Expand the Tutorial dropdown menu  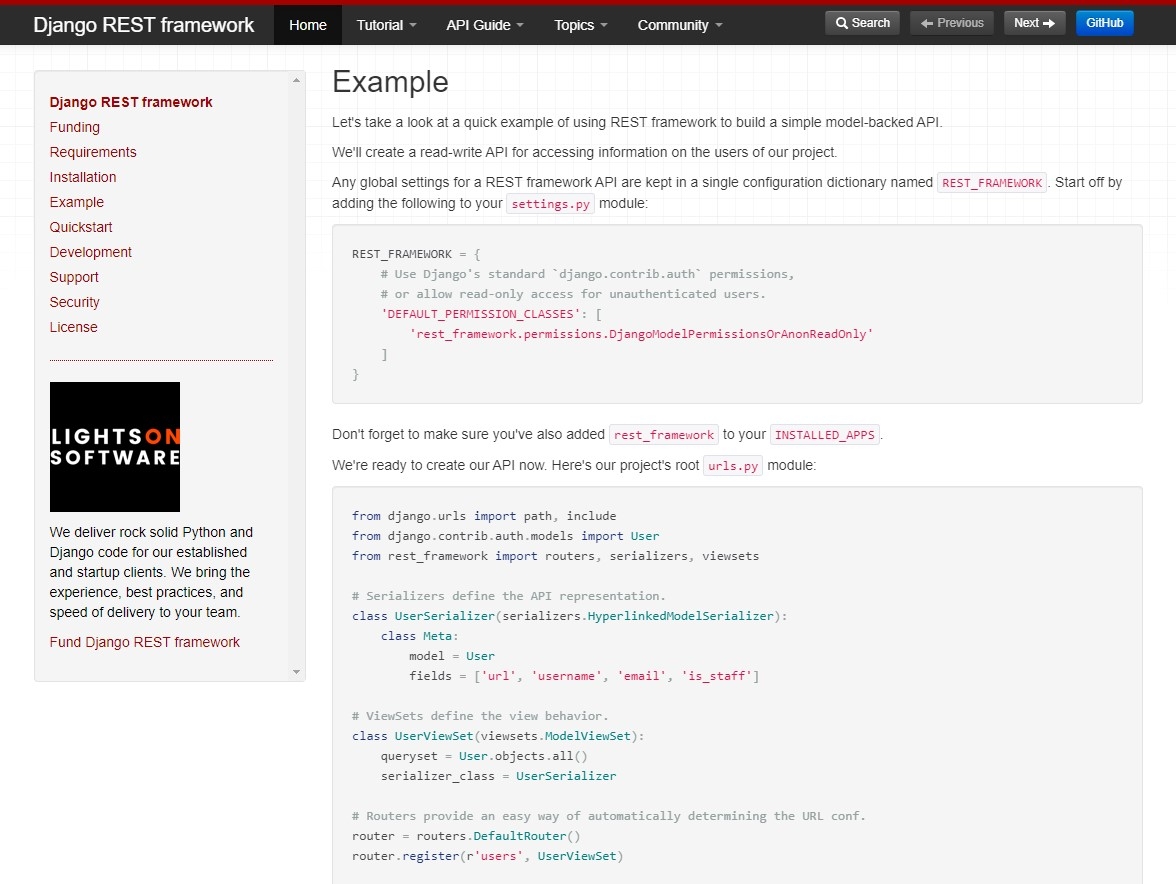386,25
